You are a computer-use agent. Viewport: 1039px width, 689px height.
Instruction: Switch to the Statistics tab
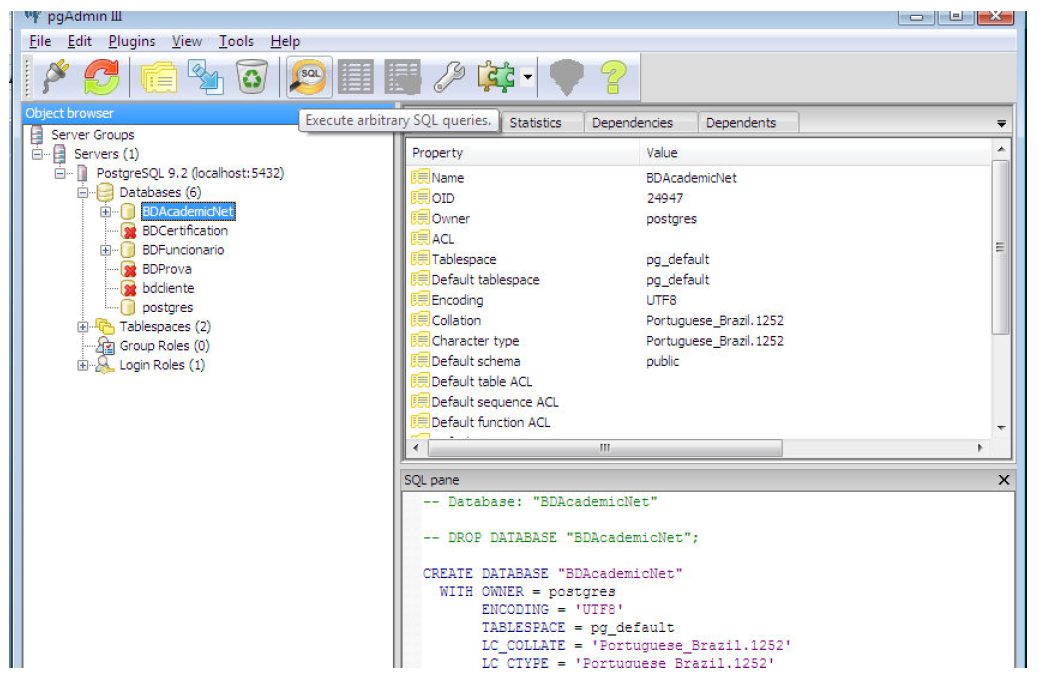pos(535,123)
